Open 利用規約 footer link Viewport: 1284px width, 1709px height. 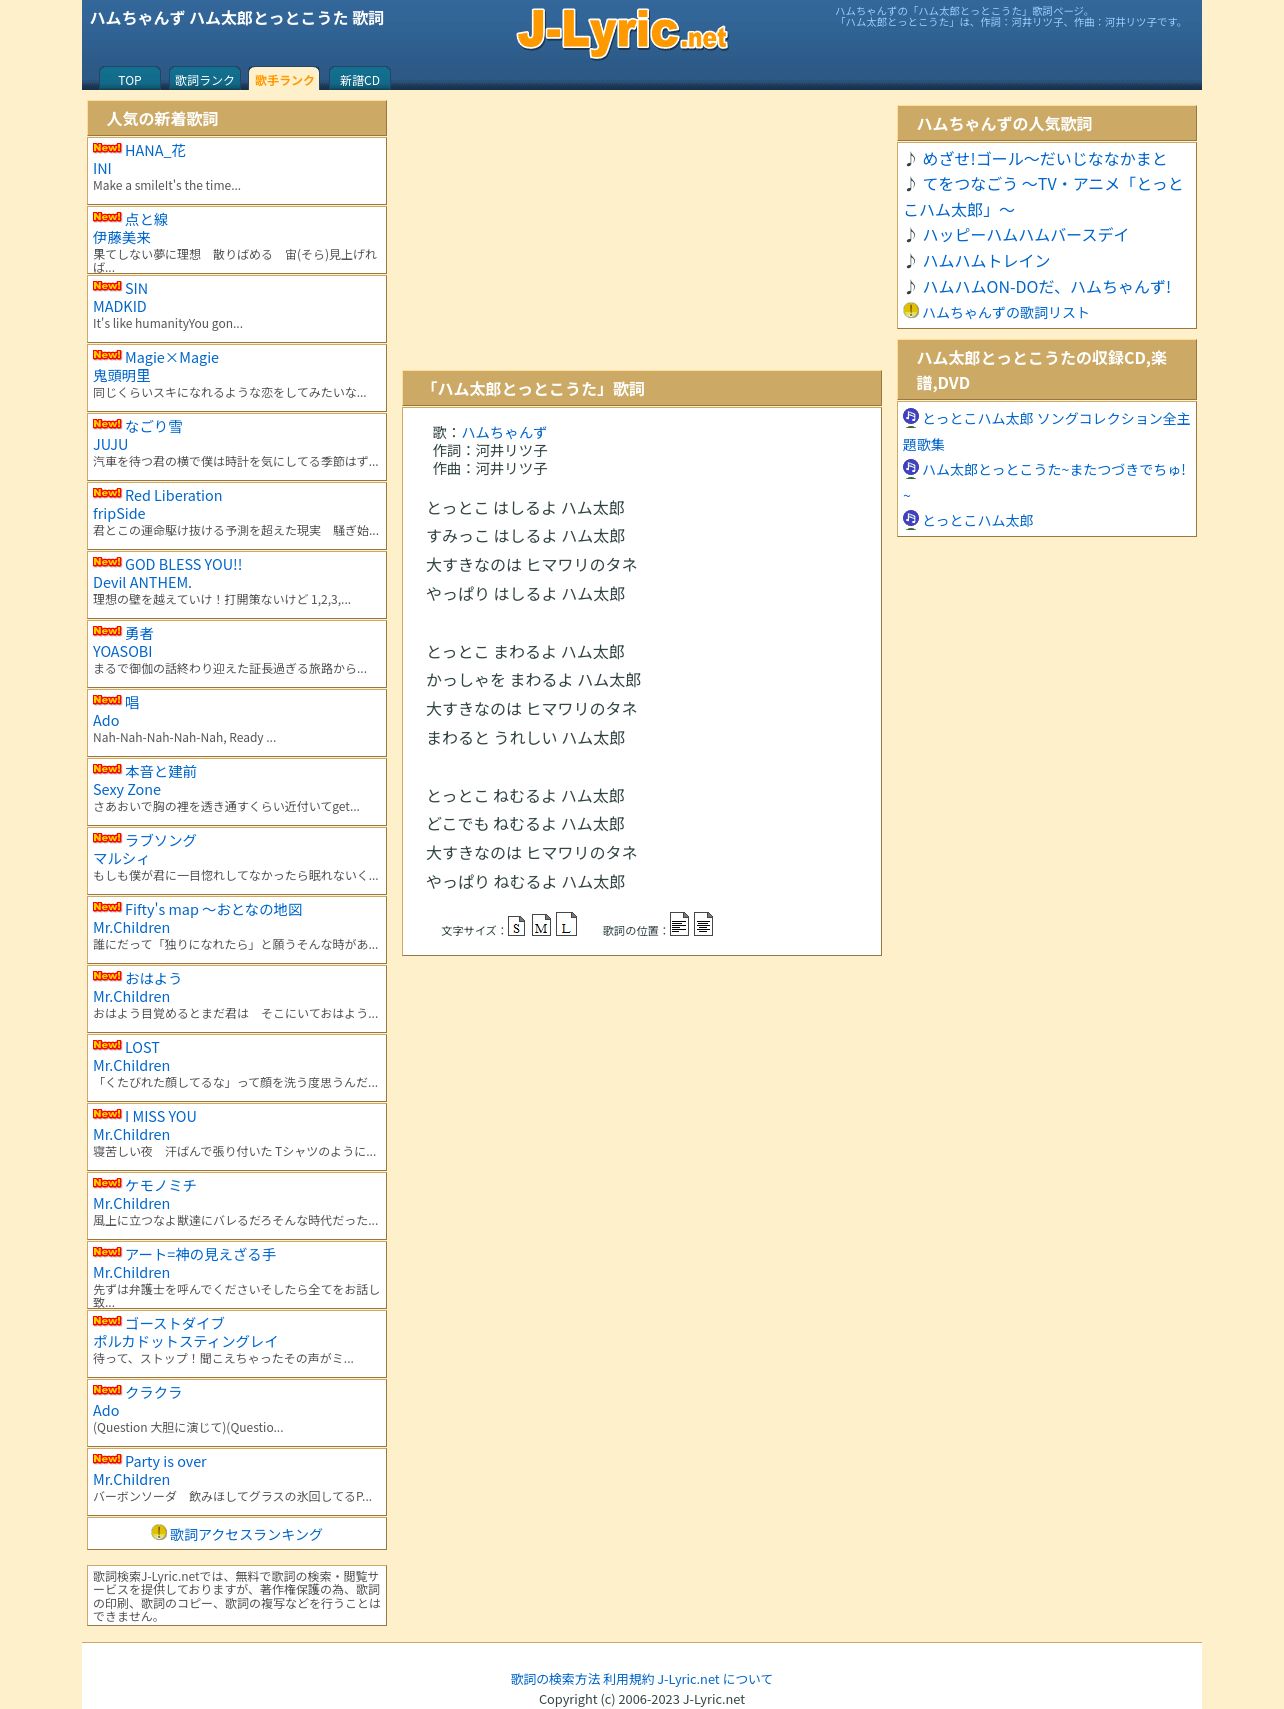tap(628, 1679)
